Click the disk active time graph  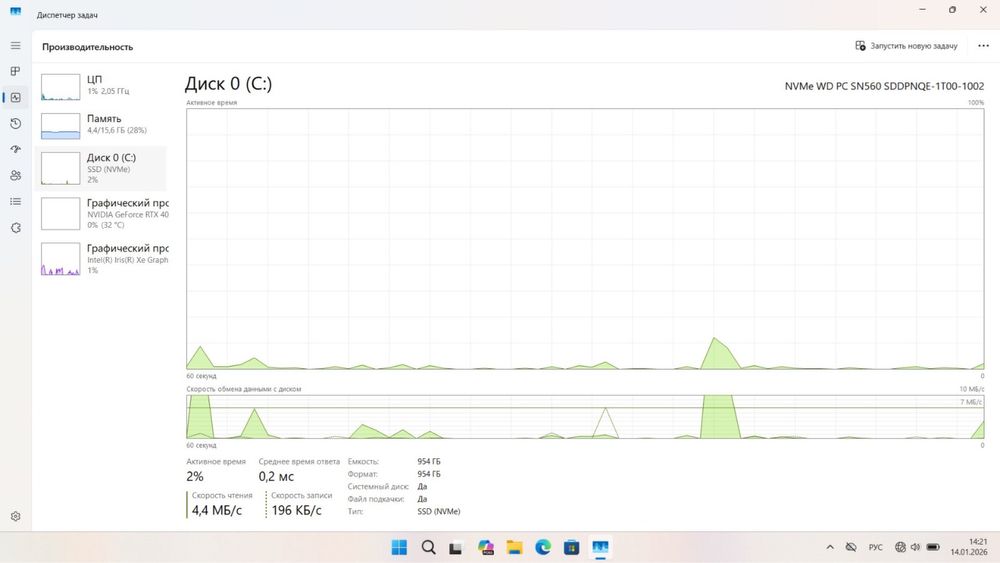click(585, 238)
